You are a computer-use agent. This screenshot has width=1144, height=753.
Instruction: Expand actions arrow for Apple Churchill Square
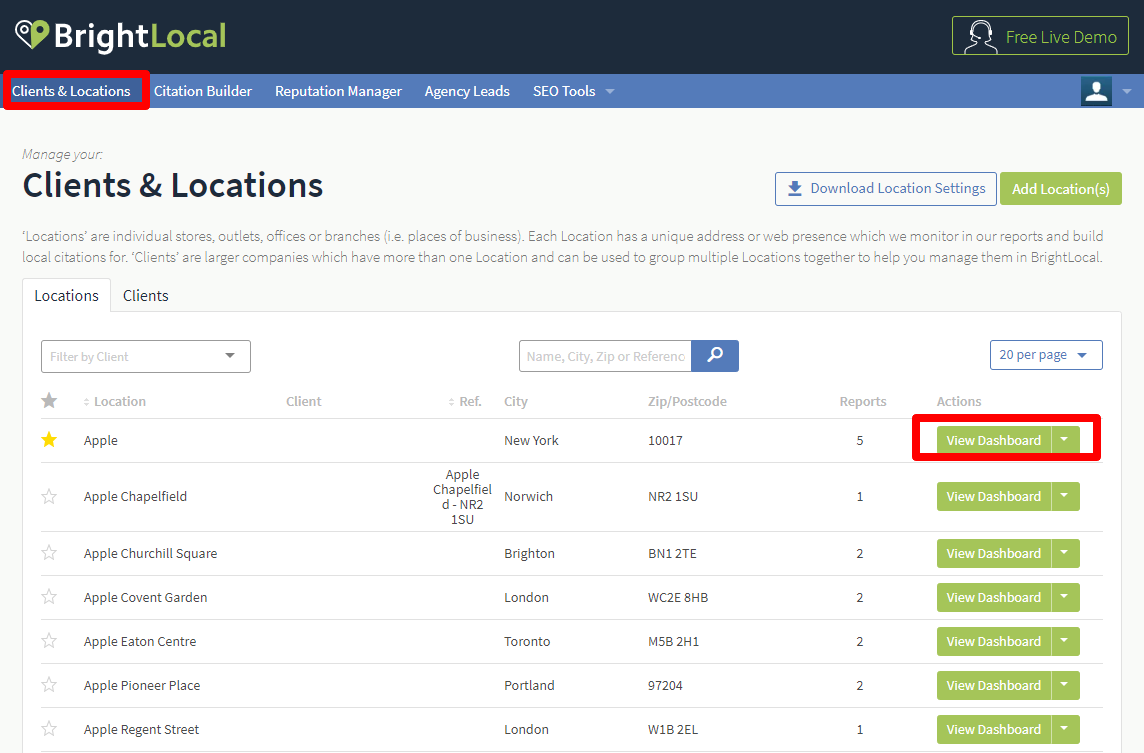pos(1065,553)
